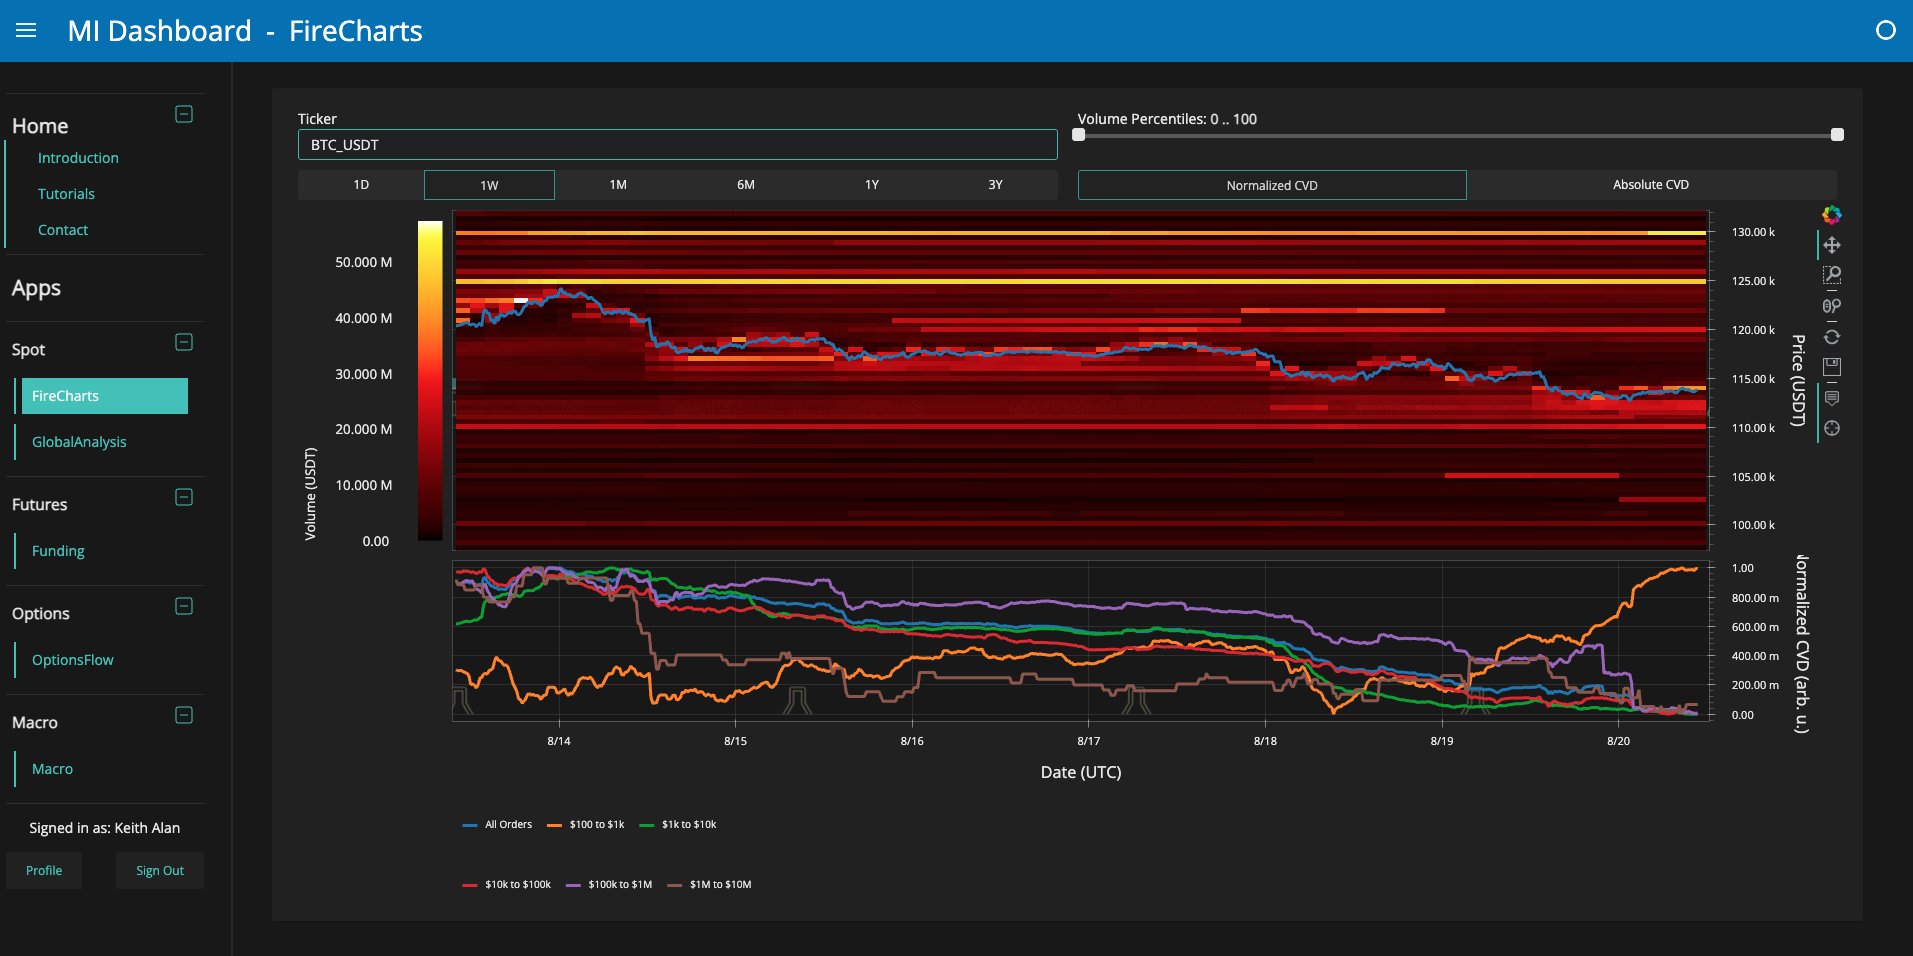Screen dimensions: 1913x956
Task: Click the Sign Out button
Action: click(160, 871)
